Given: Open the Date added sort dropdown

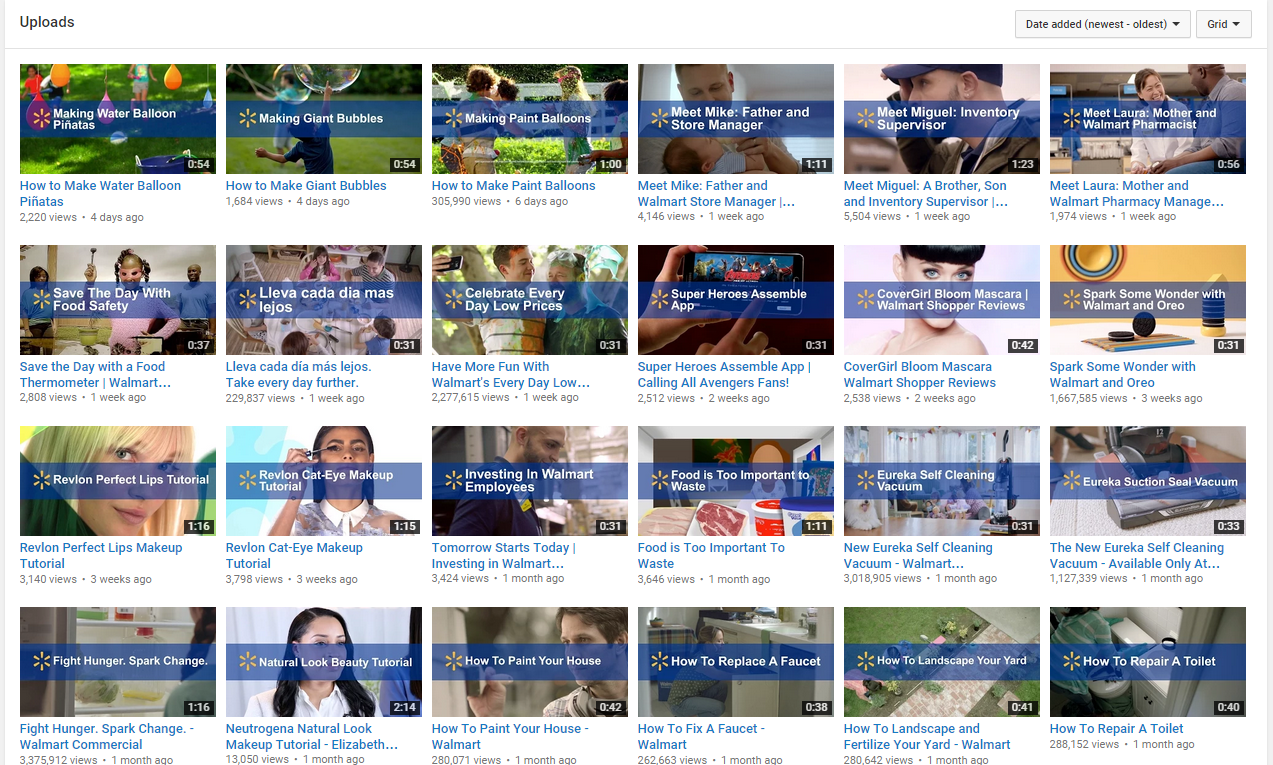Looking at the screenshot, I should (1102, 24).
